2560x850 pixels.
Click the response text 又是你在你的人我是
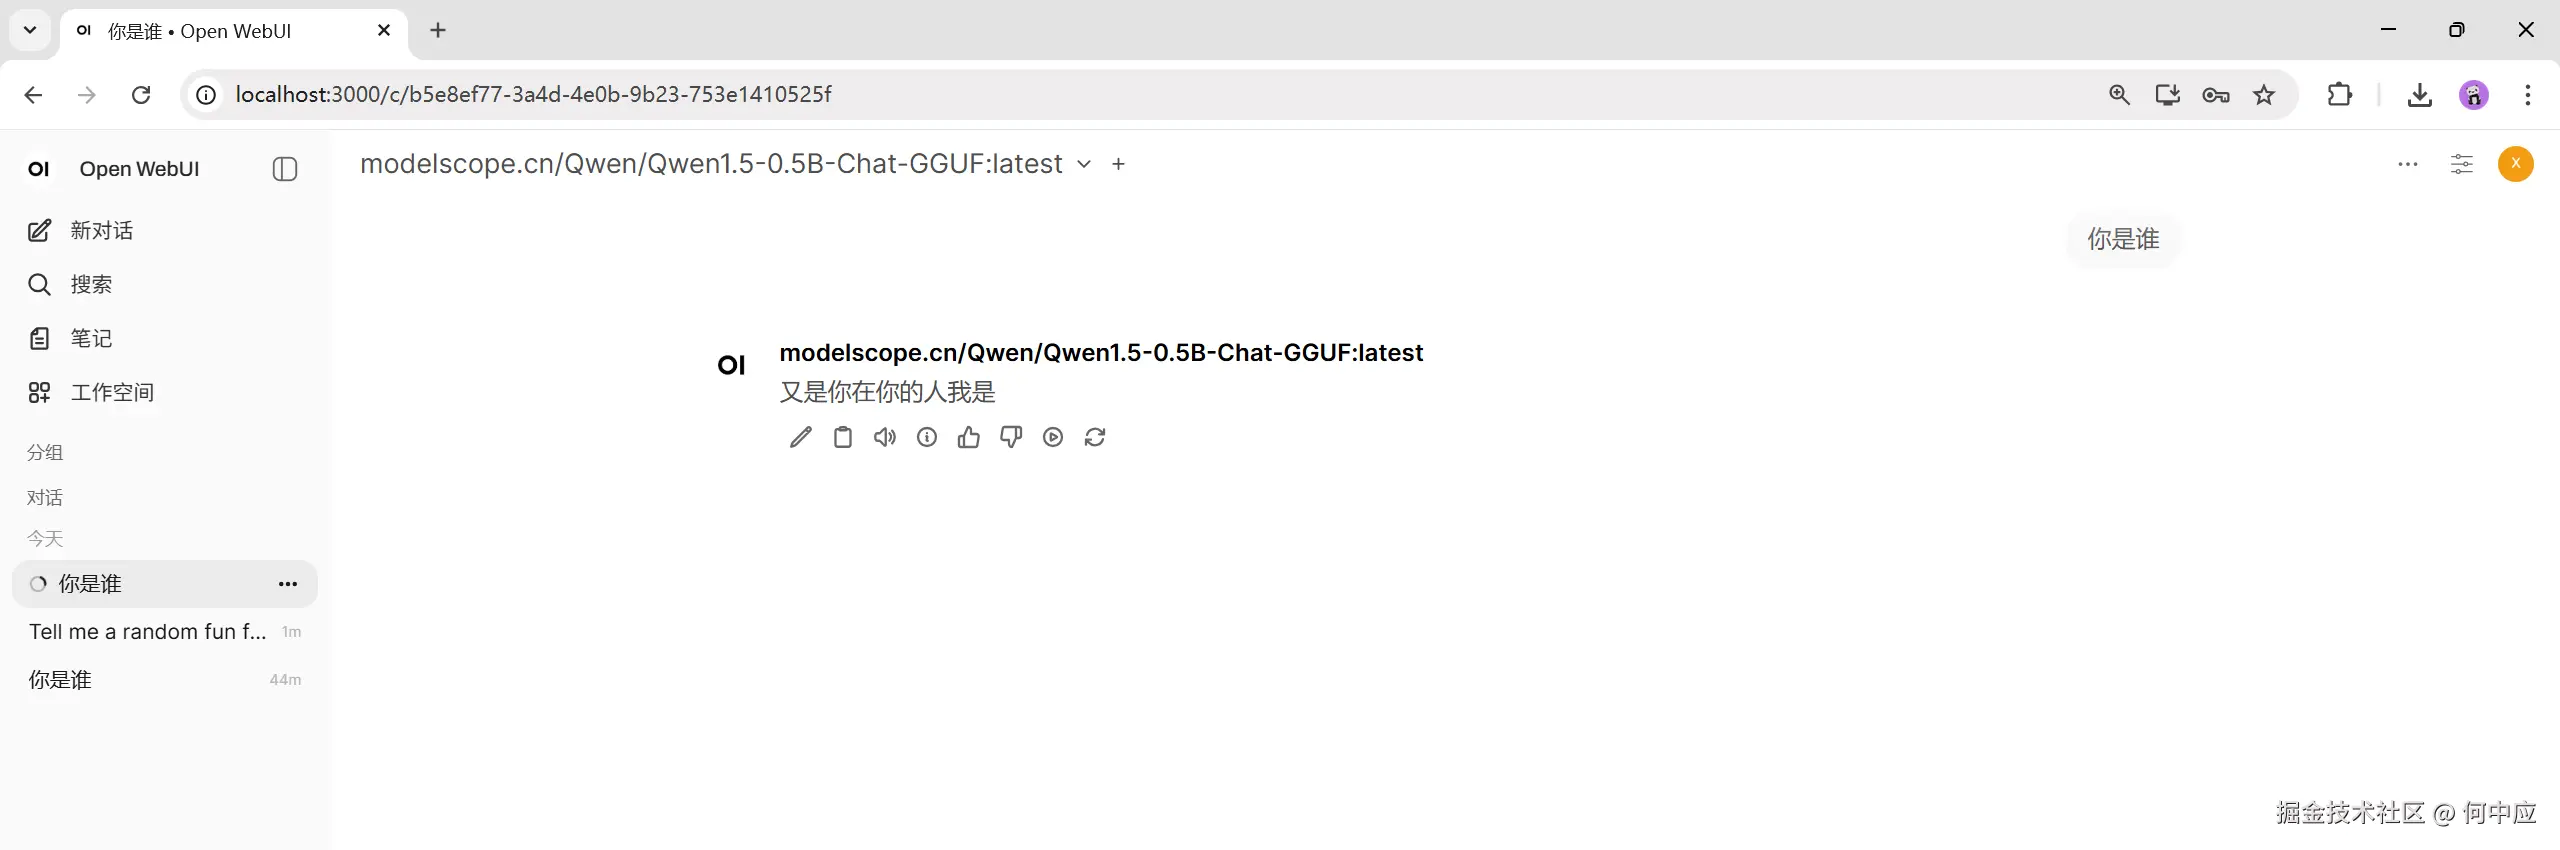[x=888, y=392]
